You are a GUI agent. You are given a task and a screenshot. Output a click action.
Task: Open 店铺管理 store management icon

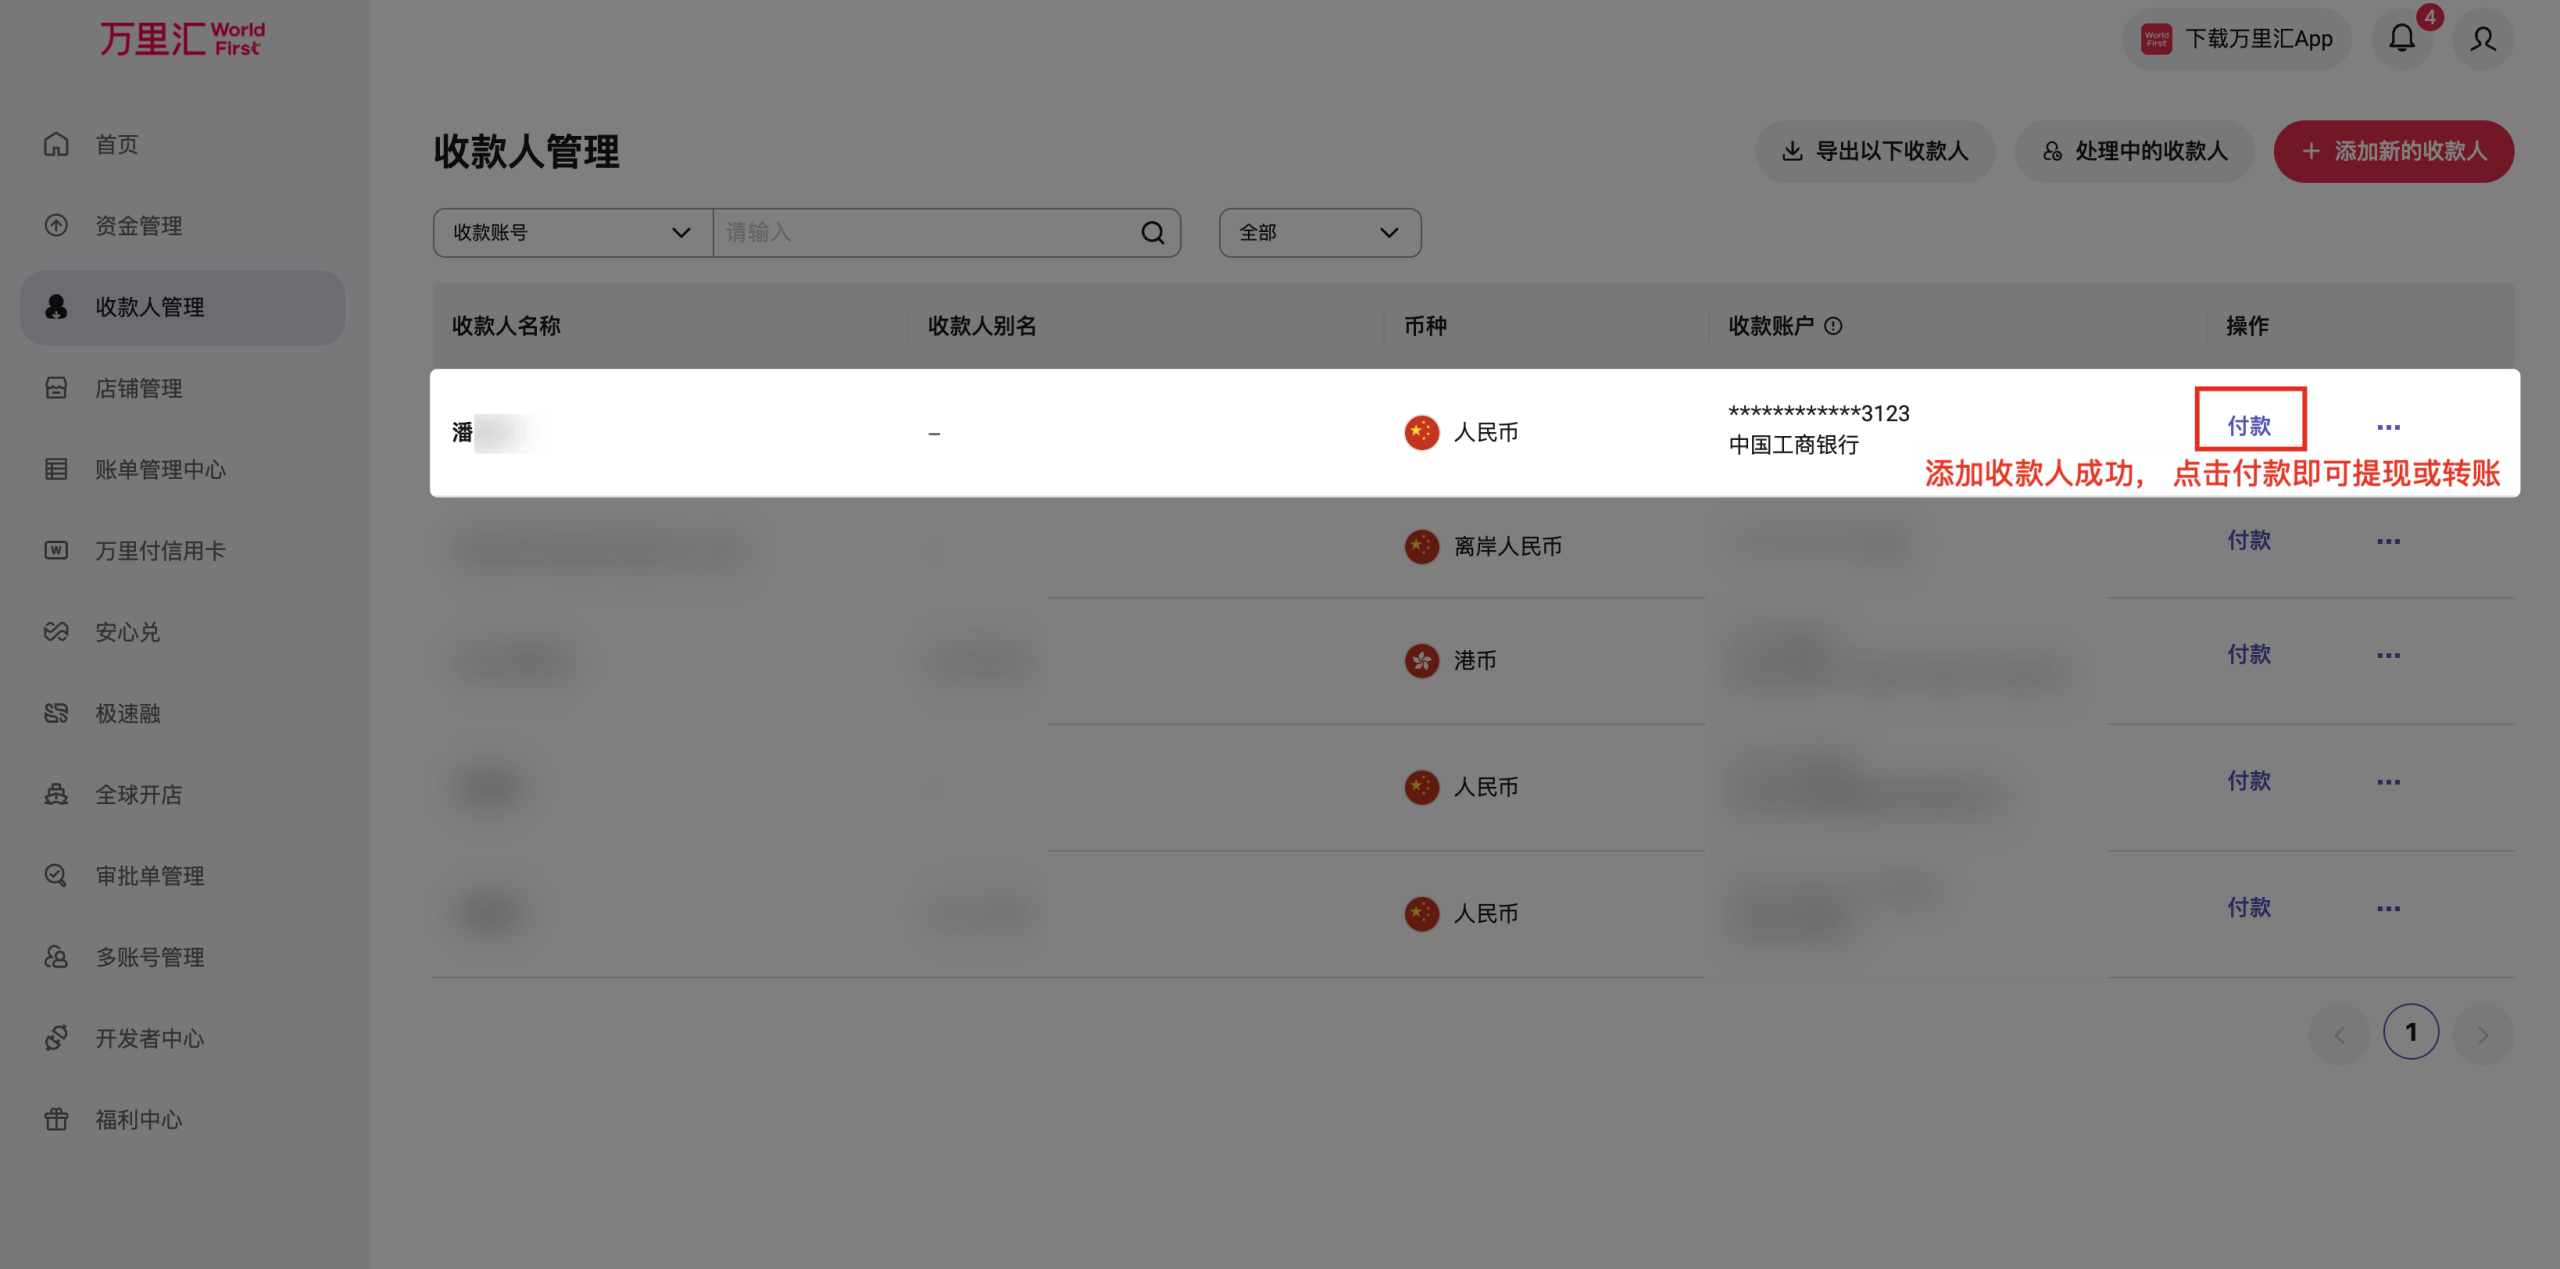57,388
